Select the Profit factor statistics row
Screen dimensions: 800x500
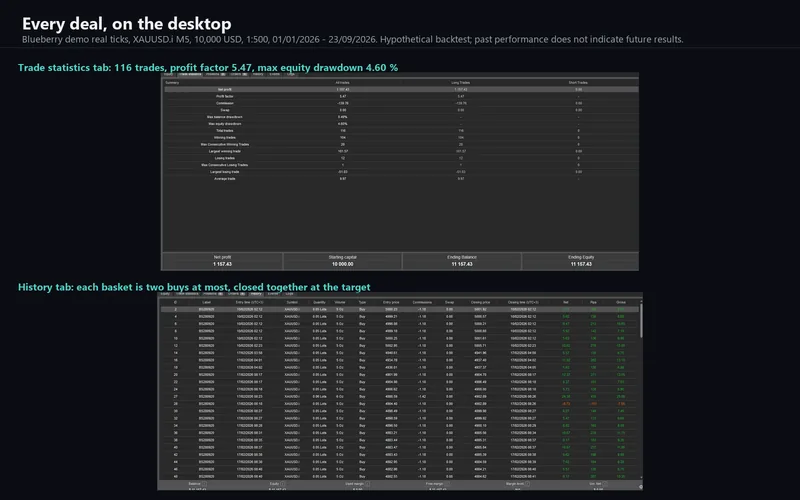point(401,96)
